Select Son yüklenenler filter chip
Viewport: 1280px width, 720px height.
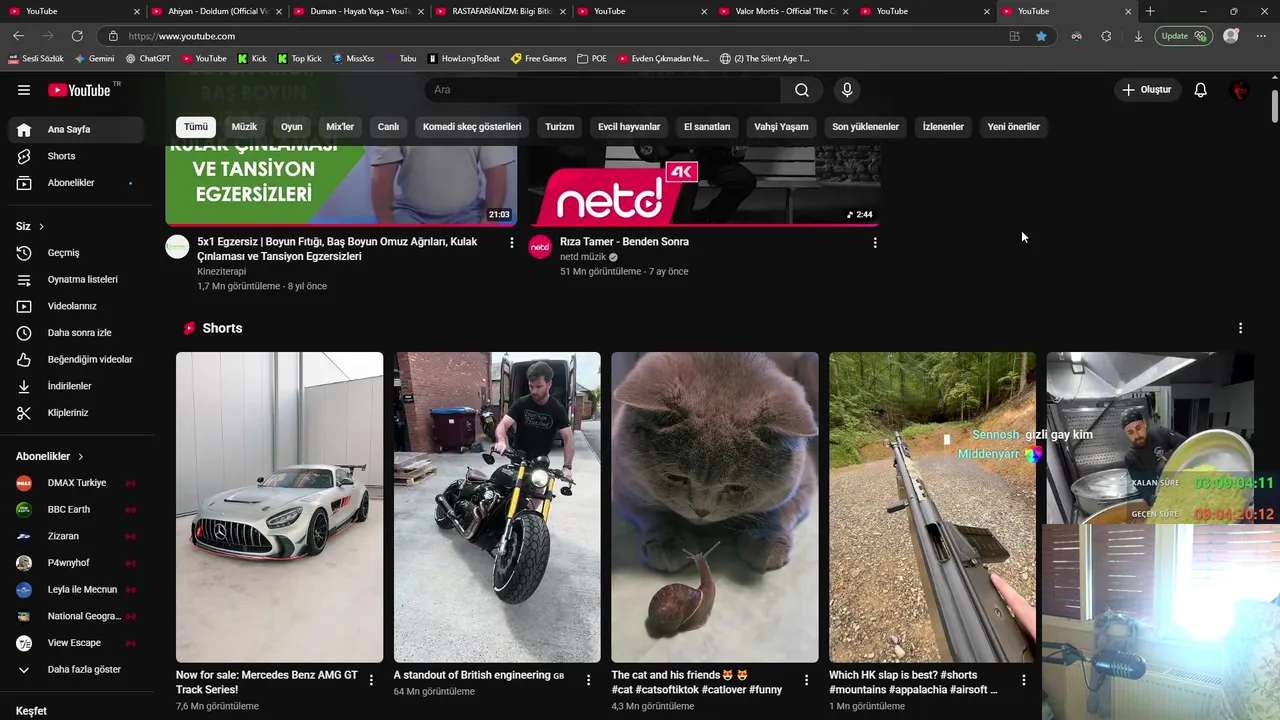(866, 127)
